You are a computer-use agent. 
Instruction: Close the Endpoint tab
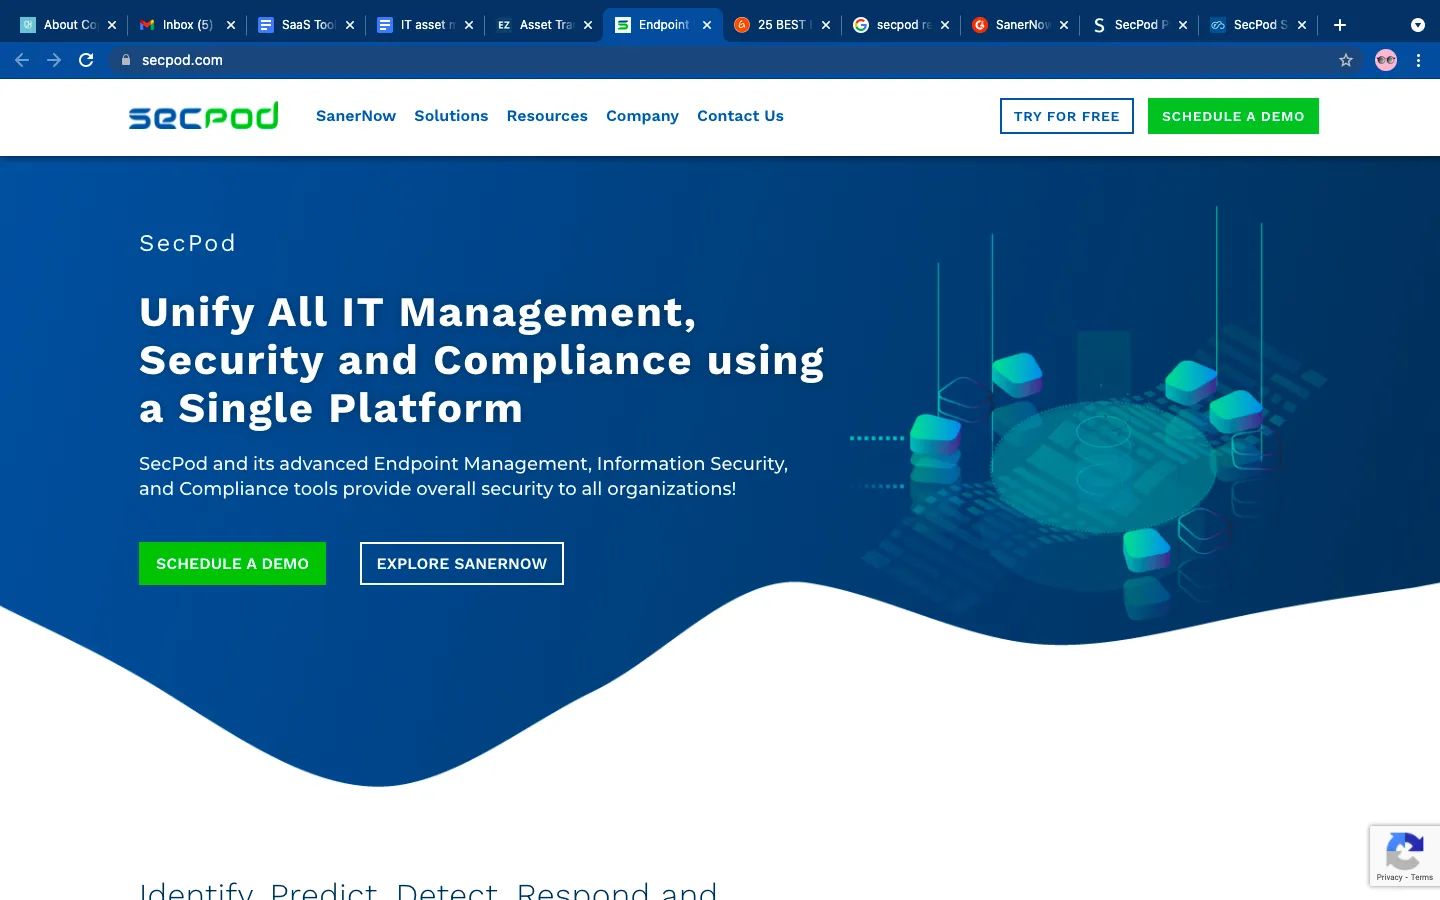pyautogui.click(x=707, y=25)
